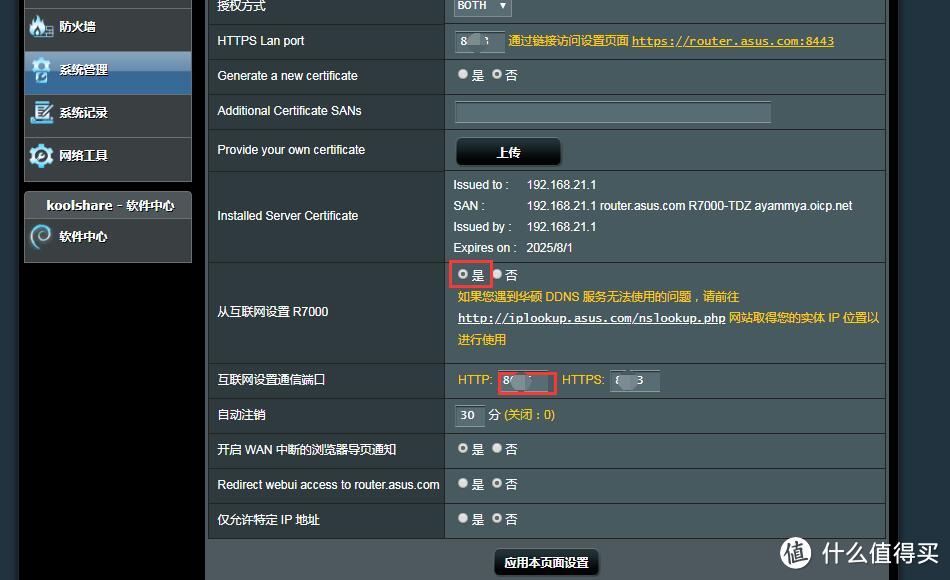The image size is (950, 580).
Task: Select 否 for Generate a new certificate
Action: coord(497,74)
